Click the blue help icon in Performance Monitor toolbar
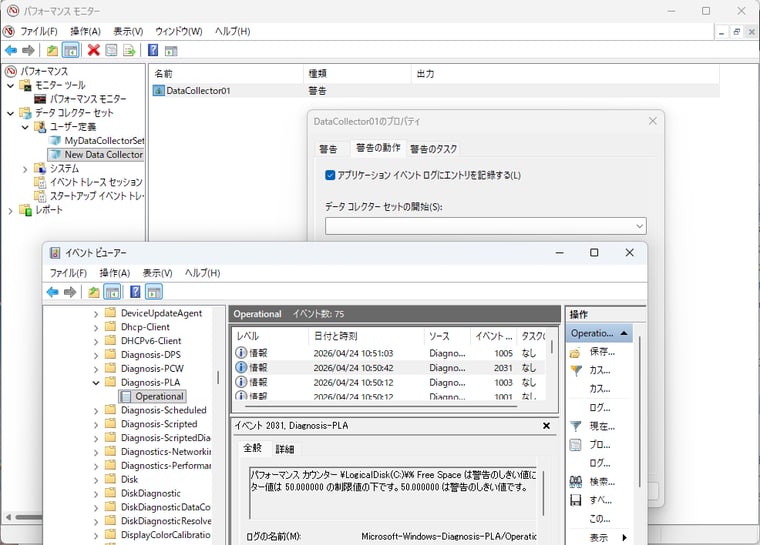 point(153,50)
